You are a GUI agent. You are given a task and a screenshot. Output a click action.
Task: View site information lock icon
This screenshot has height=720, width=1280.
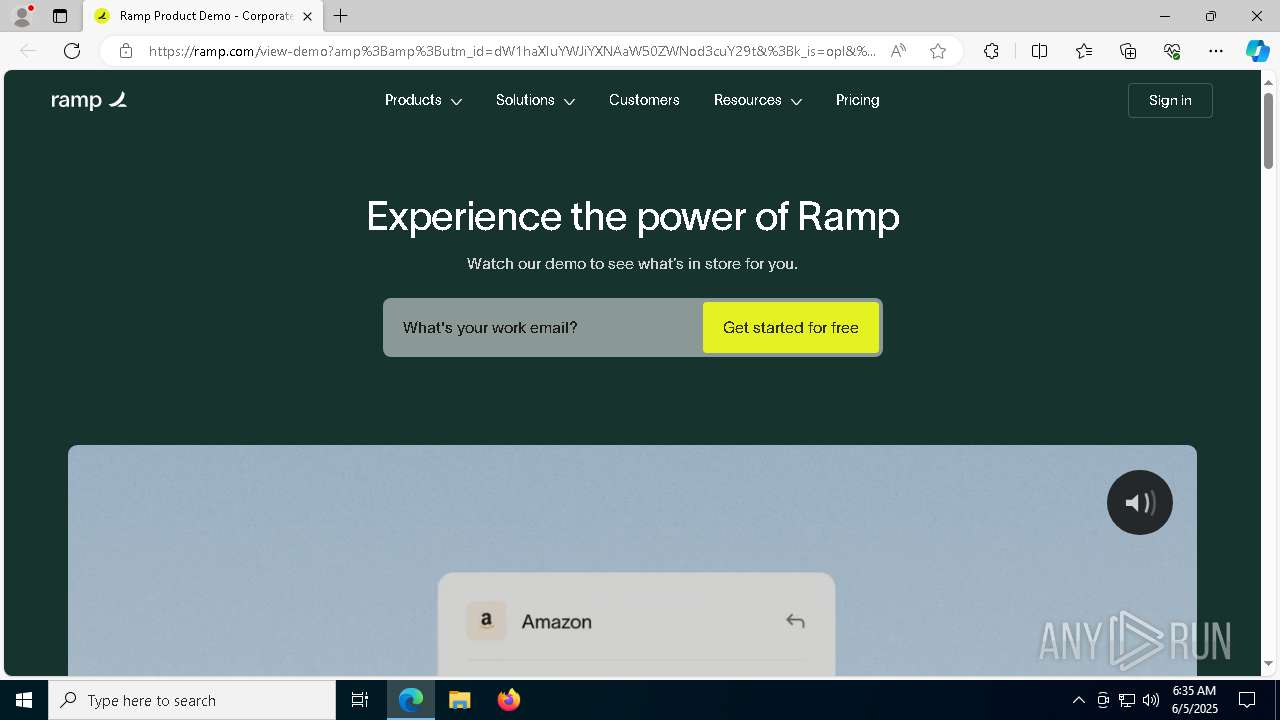(x=126, y=51)
